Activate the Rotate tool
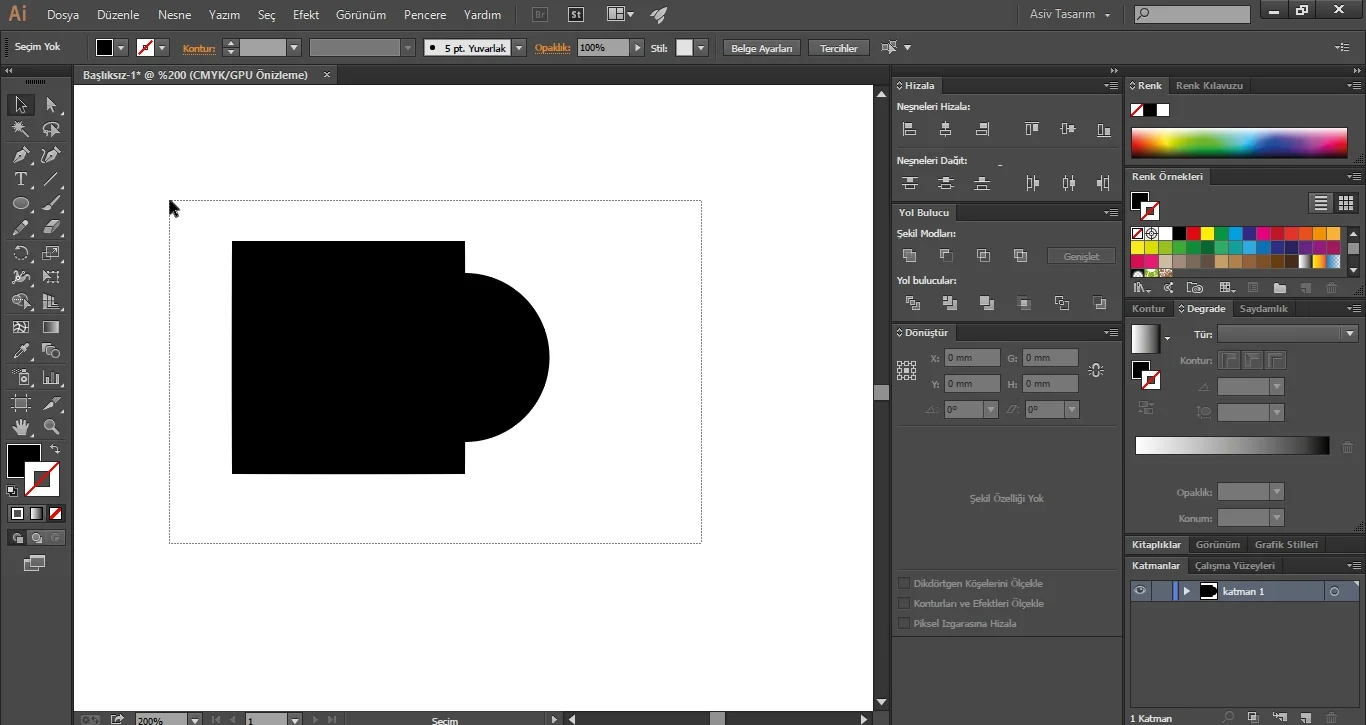 point(20,253)
